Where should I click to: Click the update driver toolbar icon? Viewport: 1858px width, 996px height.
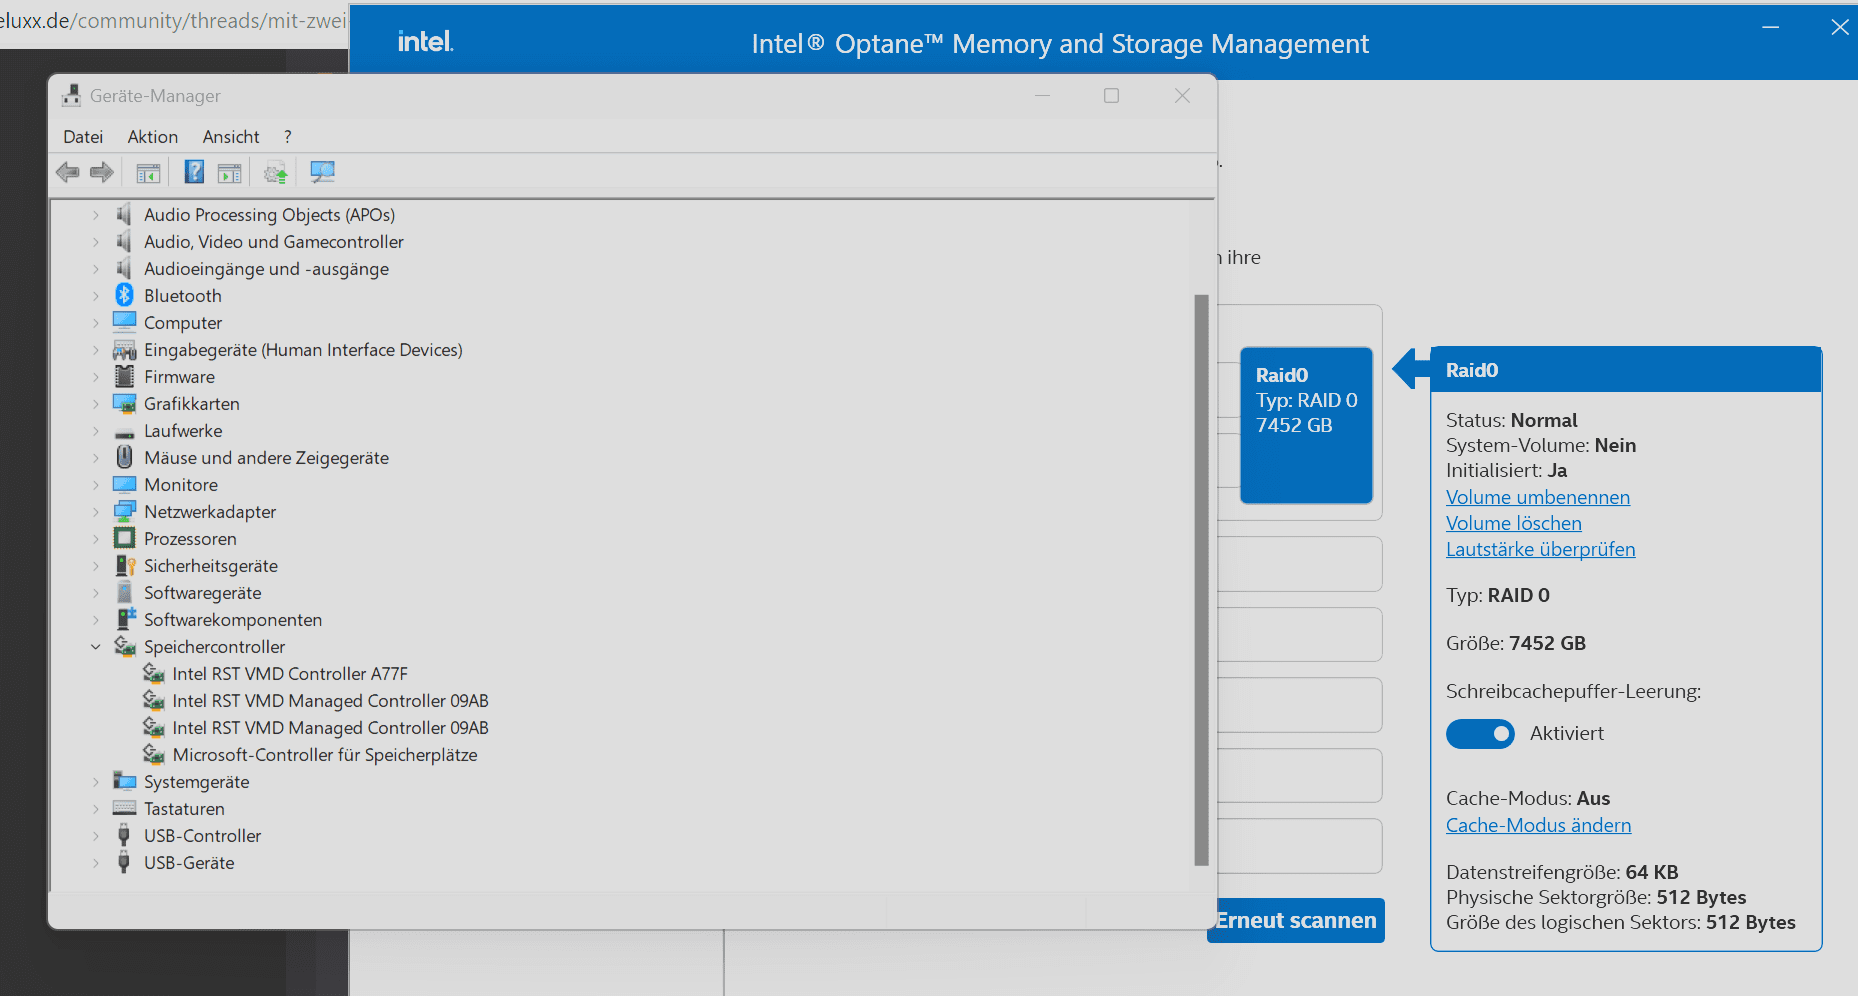[x=275, y=173]
